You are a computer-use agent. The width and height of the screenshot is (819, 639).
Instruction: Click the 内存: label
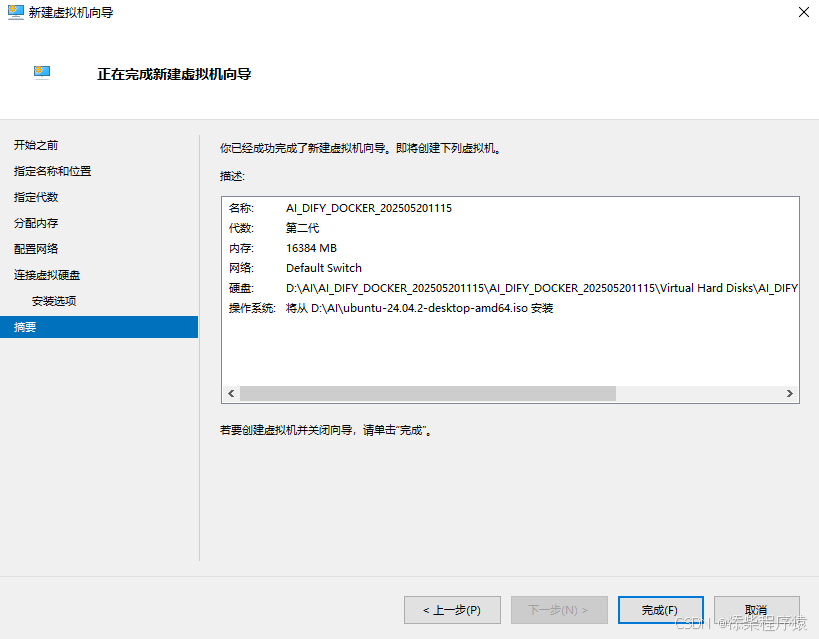pos(241,248)
